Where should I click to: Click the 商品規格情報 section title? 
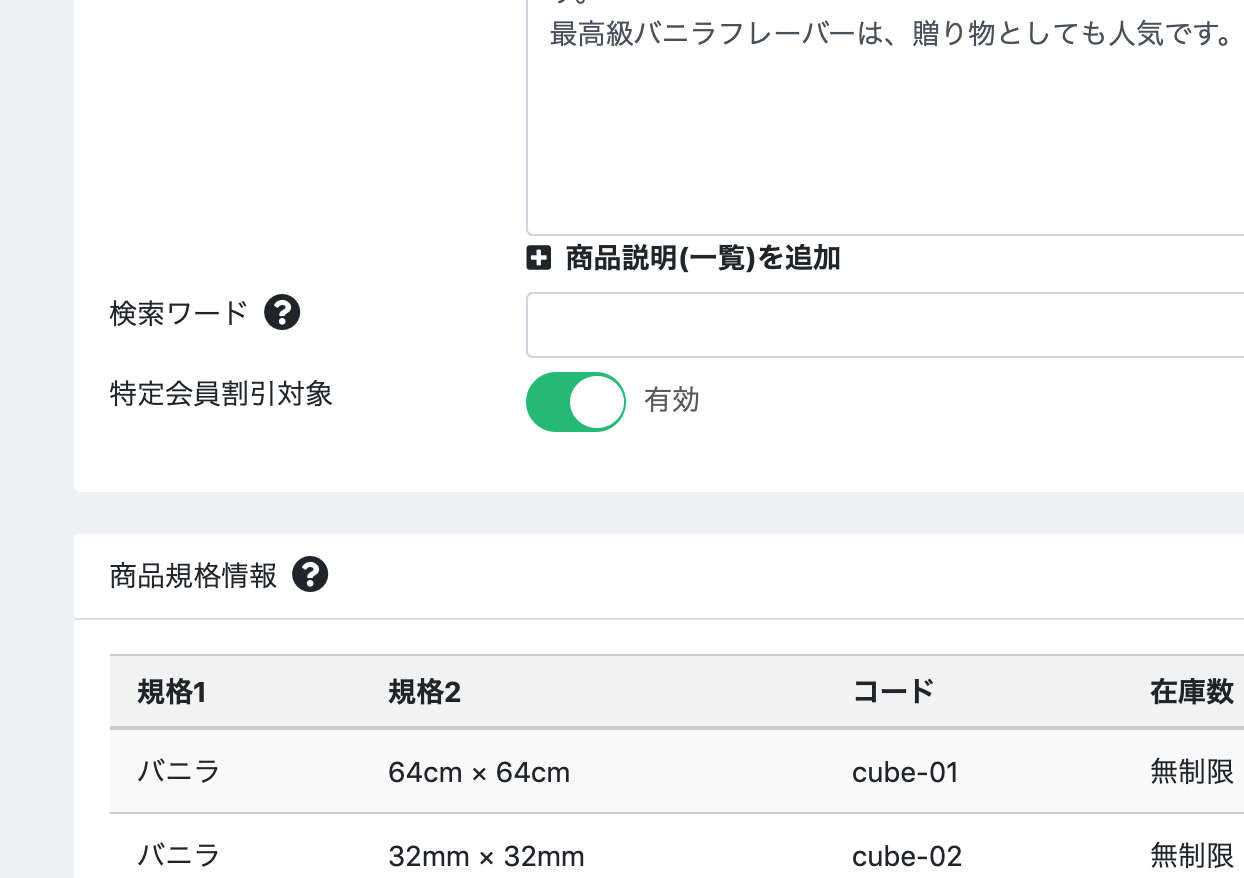pyautogui.click(x=193, y=575)
